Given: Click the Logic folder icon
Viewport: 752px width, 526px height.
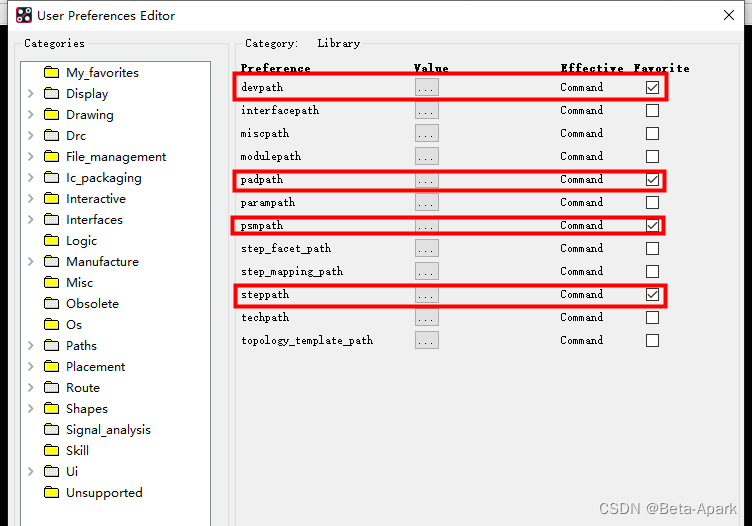Looking at the screenshot, I should [52, 241].
